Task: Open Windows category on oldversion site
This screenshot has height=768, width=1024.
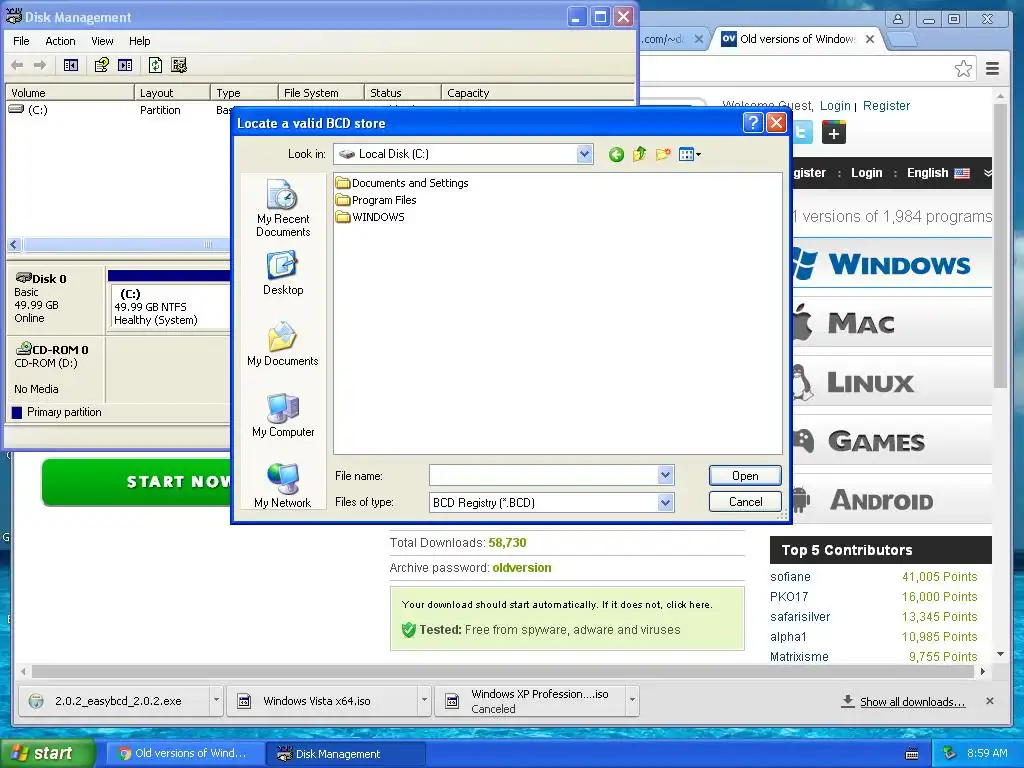Action: (891, 264)
